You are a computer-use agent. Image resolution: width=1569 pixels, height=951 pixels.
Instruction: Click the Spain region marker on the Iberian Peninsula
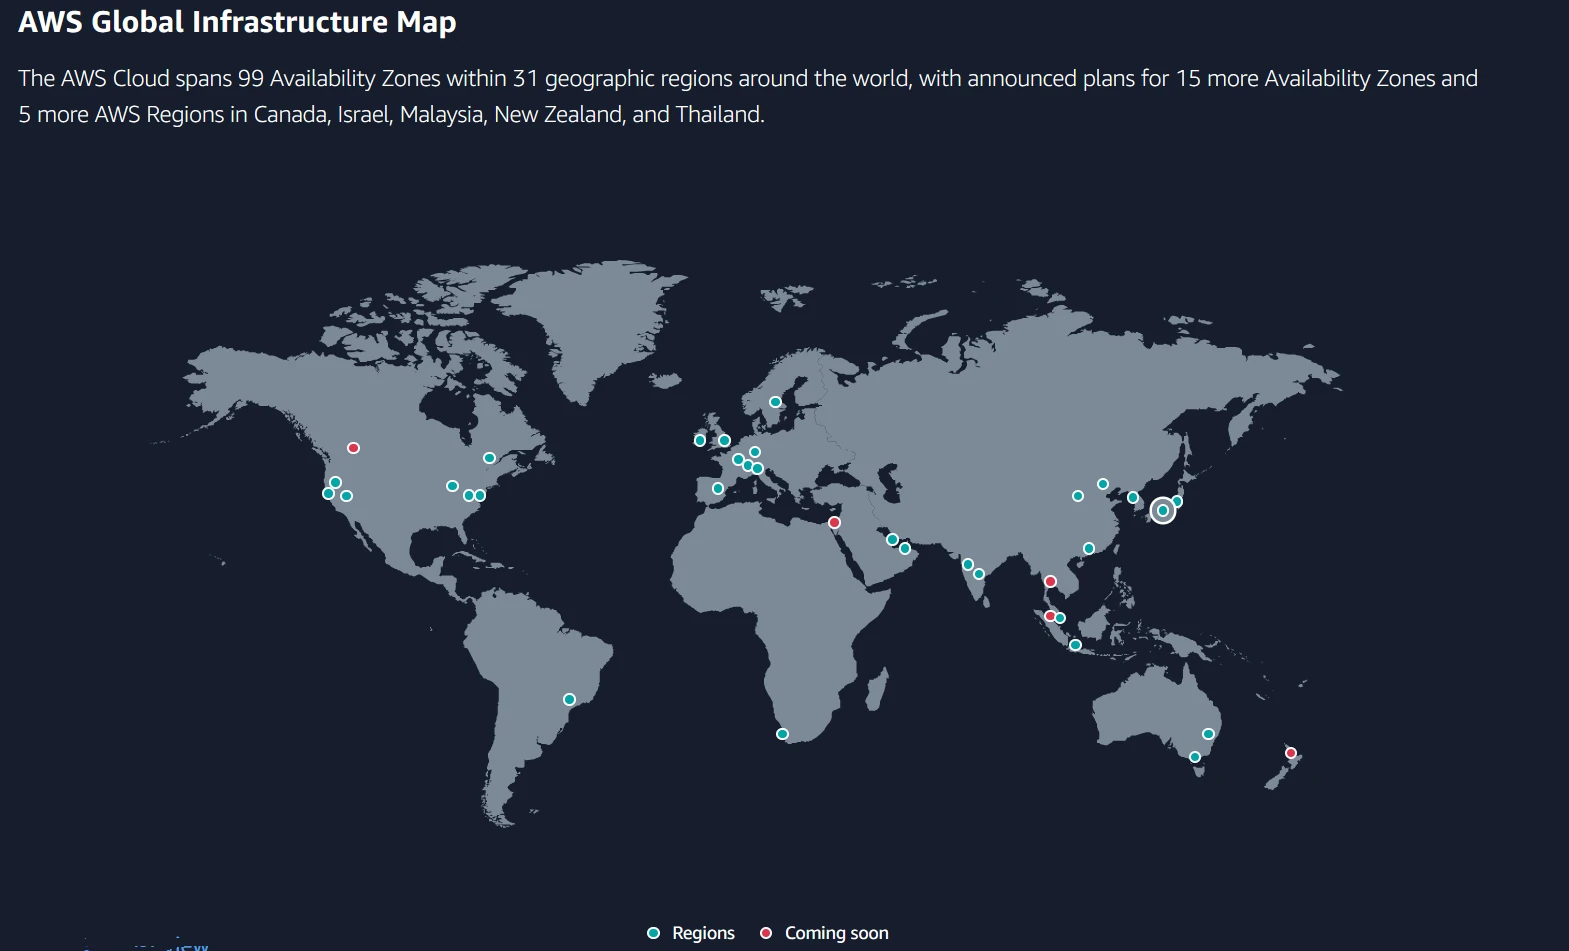pyautogui.click(x=717, y=489)
